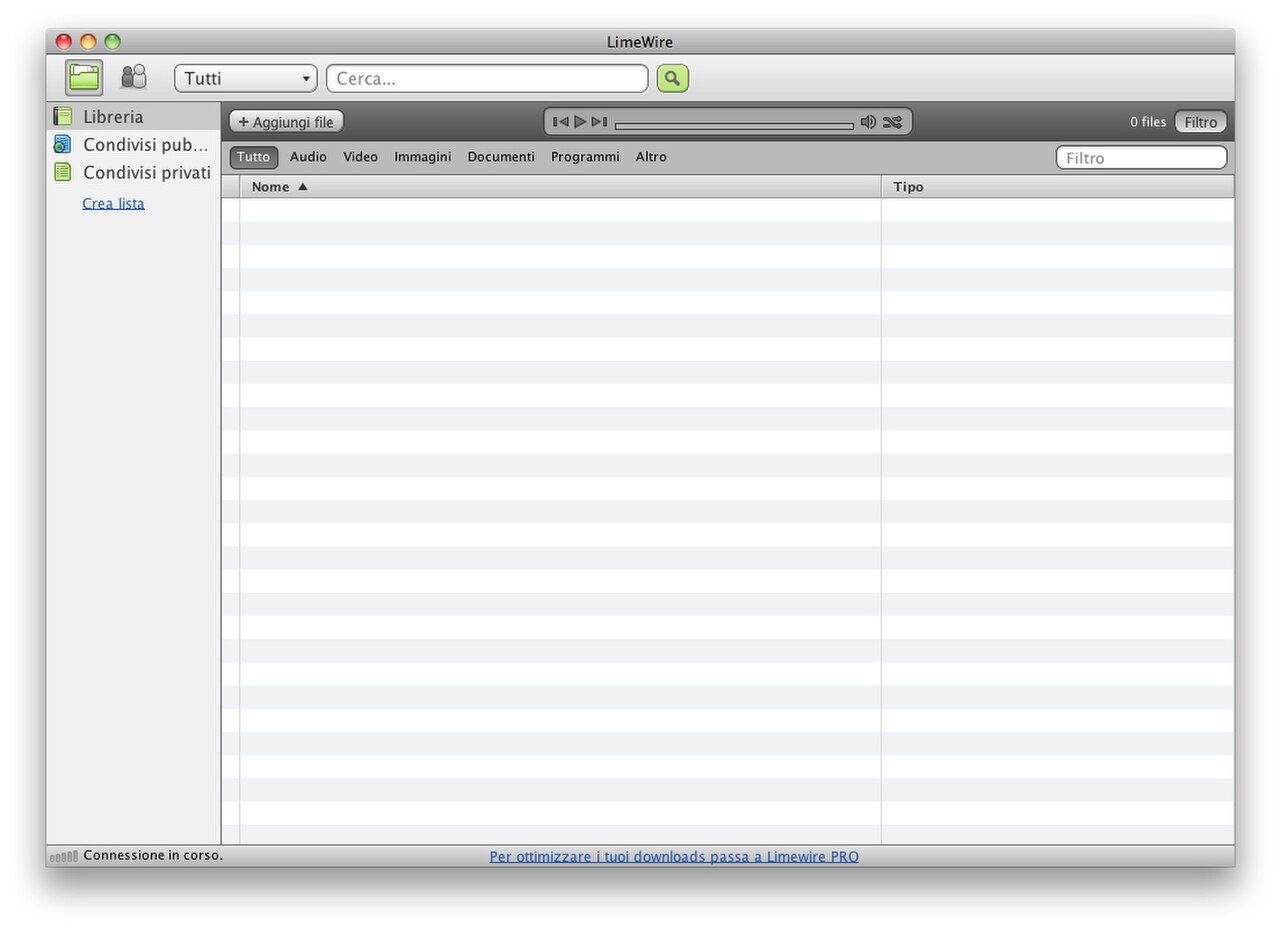Select the Tutto category tab
This screenshot has height=928, width=1280.
(254, 157)
